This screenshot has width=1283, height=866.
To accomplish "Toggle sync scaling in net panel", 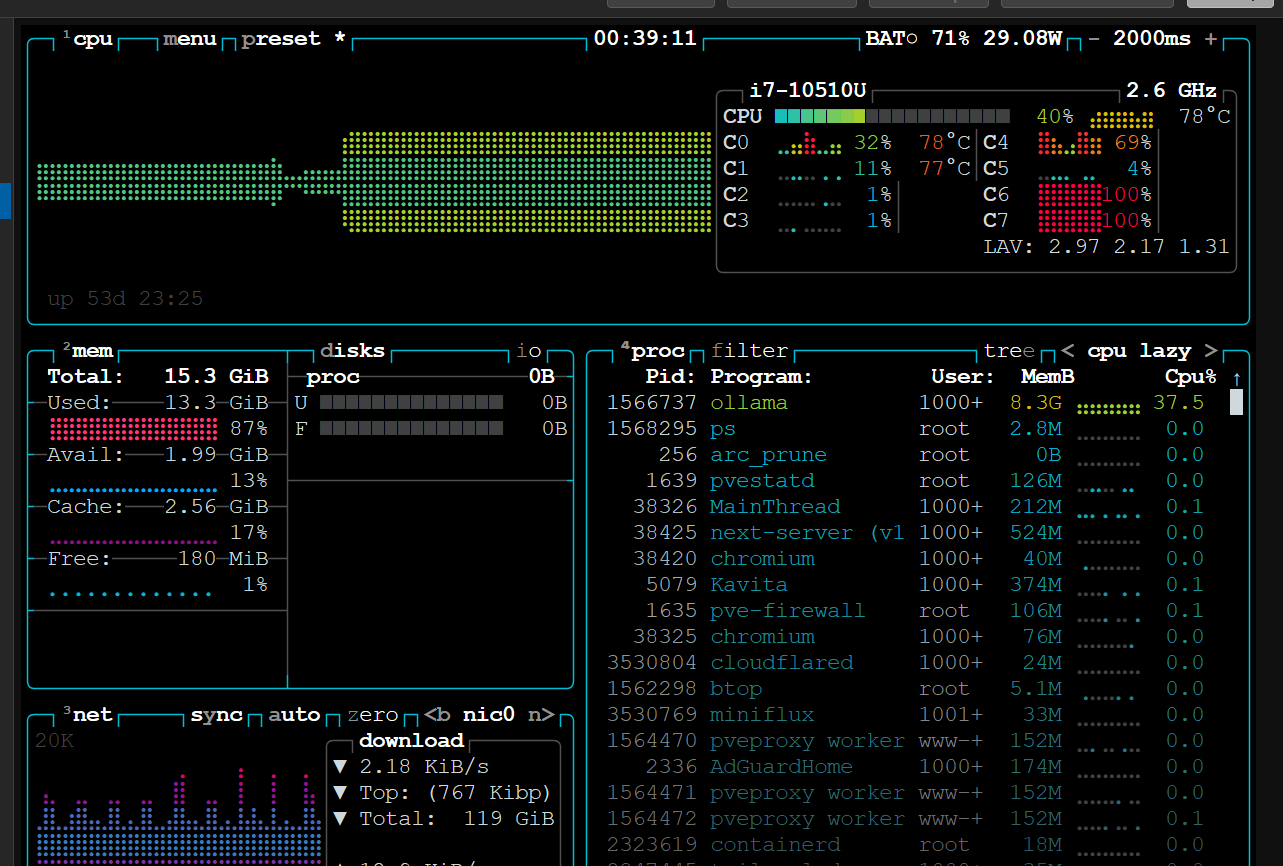I will (217, 715).
